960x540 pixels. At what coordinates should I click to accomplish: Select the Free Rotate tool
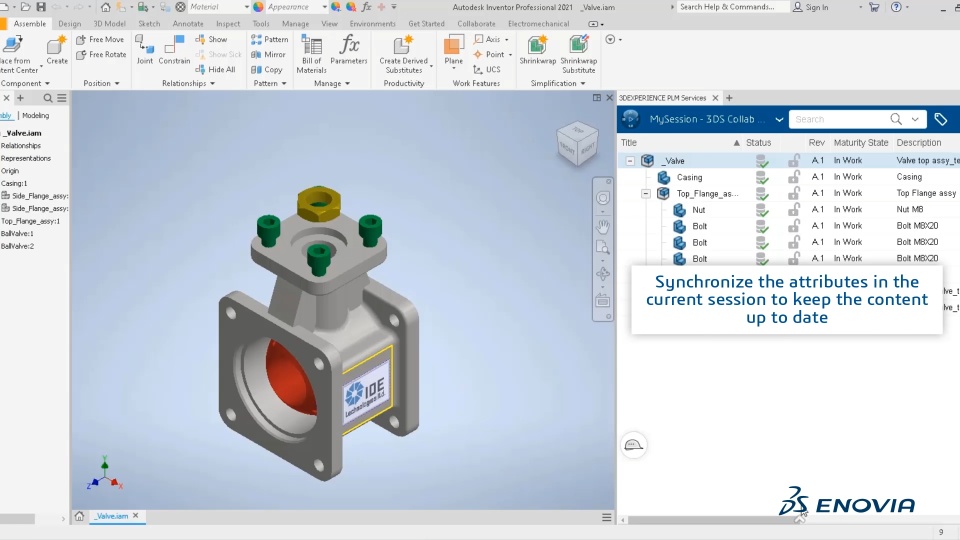101,54
